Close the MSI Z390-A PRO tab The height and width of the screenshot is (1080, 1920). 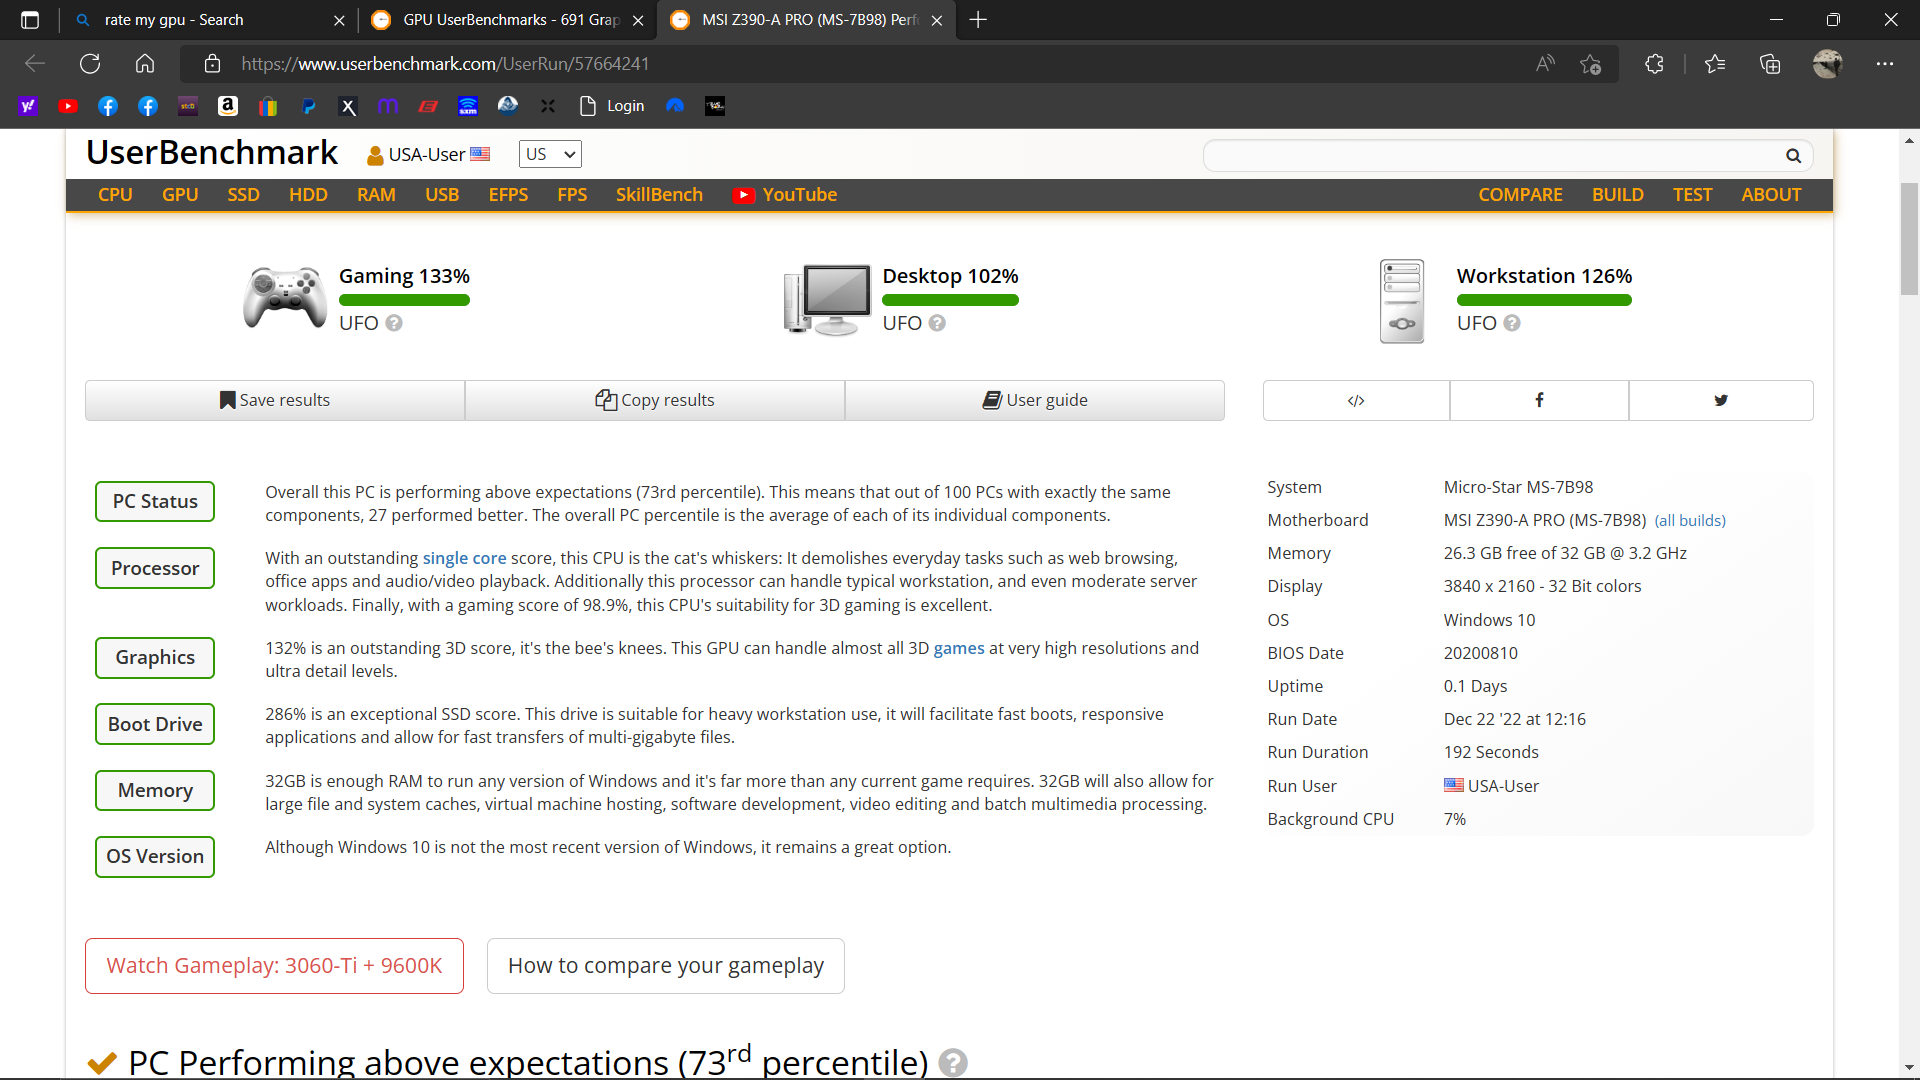936,20
